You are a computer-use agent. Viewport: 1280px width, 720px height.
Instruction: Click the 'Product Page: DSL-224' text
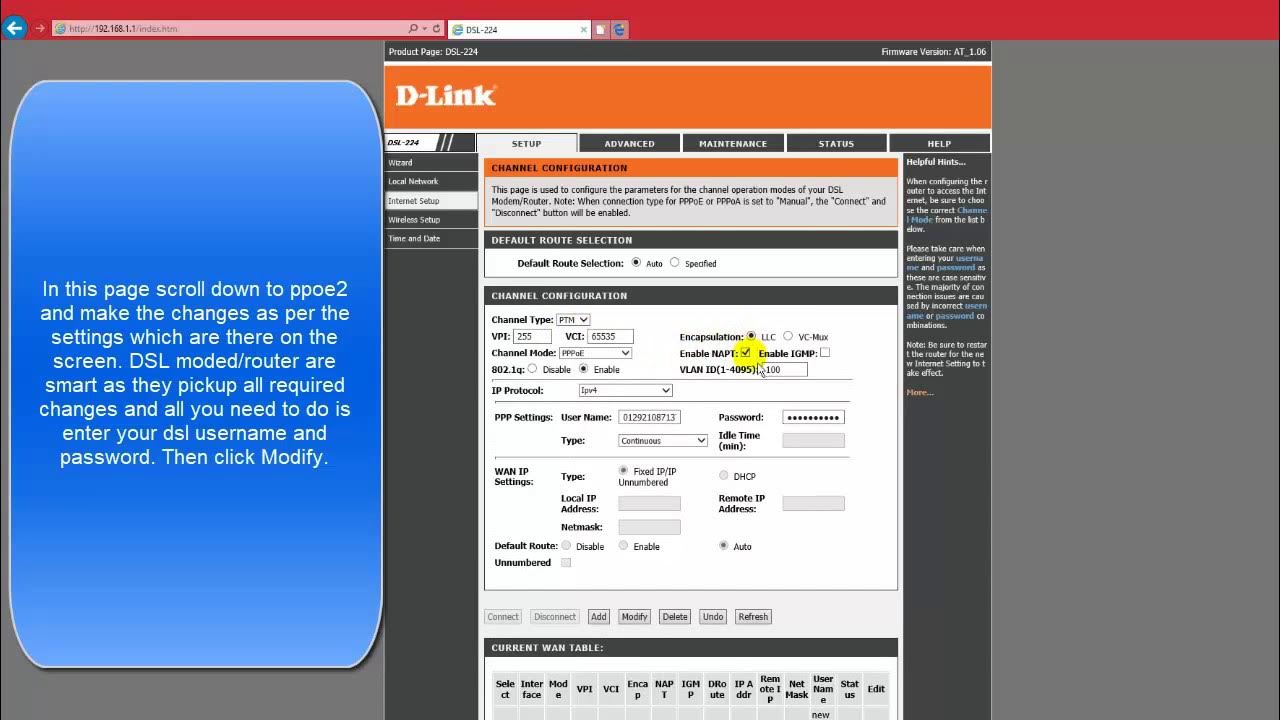(x=434, y=52)
